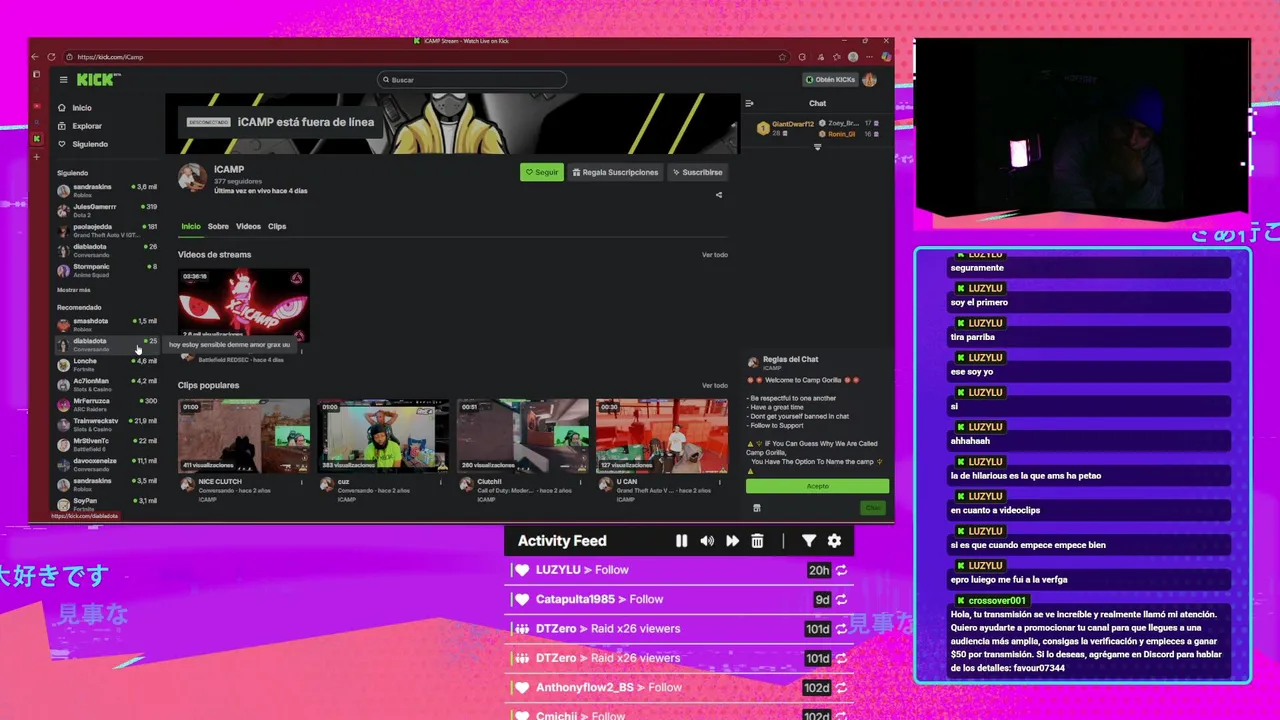
Task: Switch to the Clips tab
Action: 277,227
